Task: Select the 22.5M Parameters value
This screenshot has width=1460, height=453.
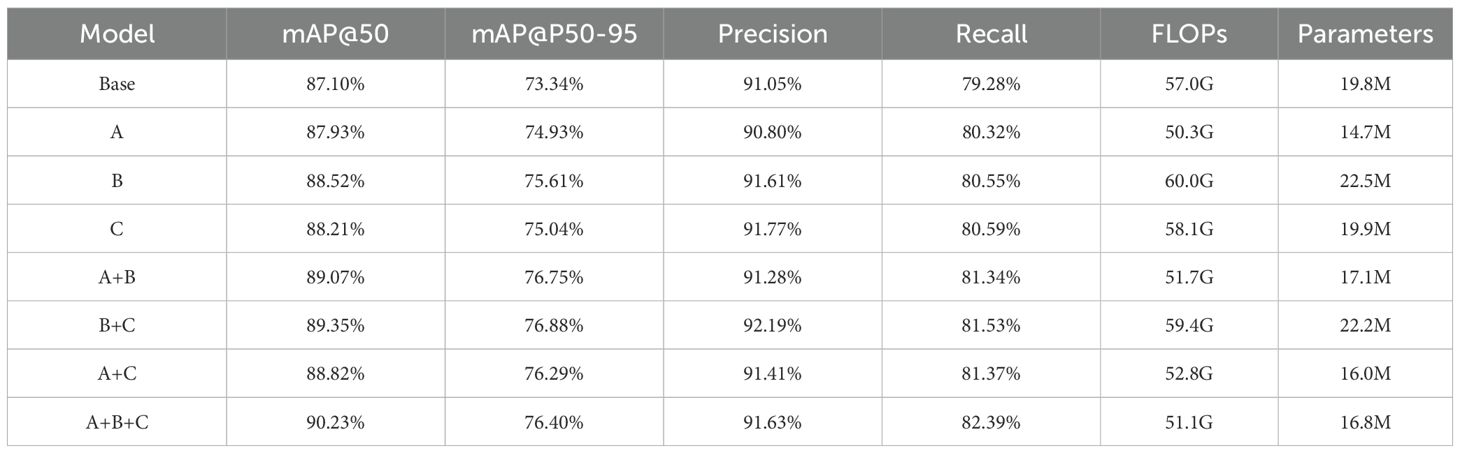Action: [x=1365, y=181]
